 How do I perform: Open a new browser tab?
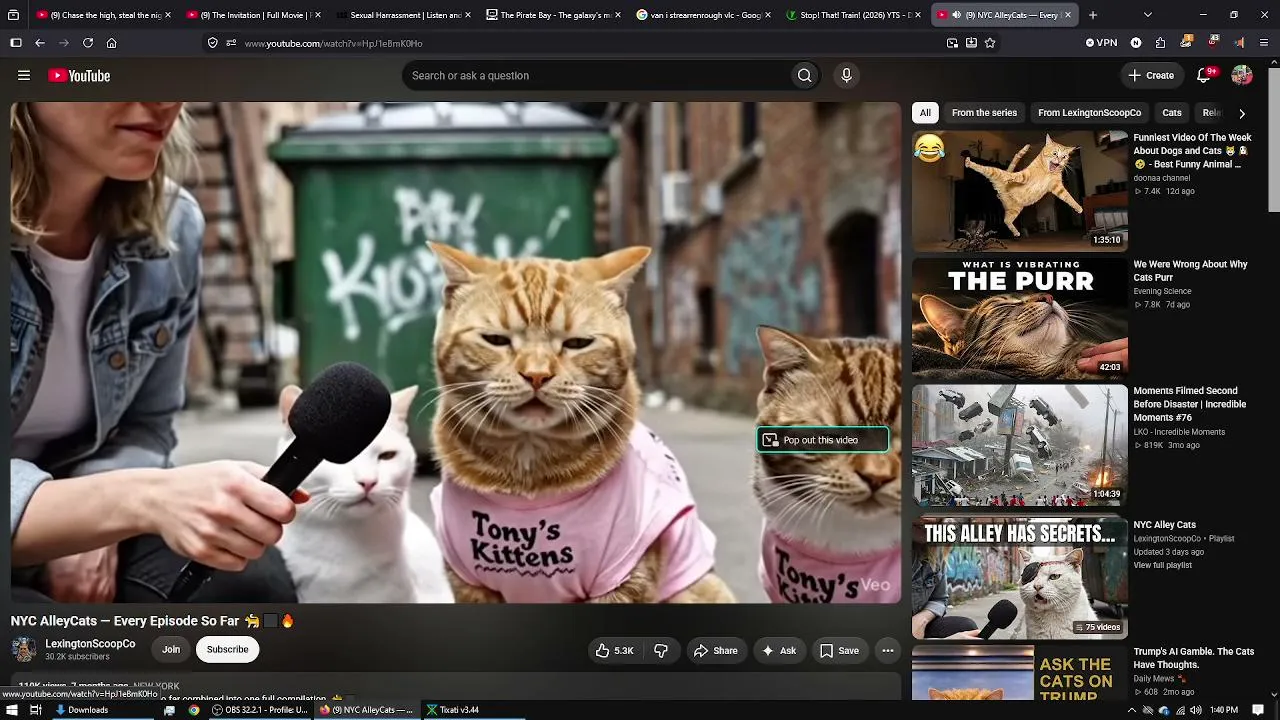1093,15
